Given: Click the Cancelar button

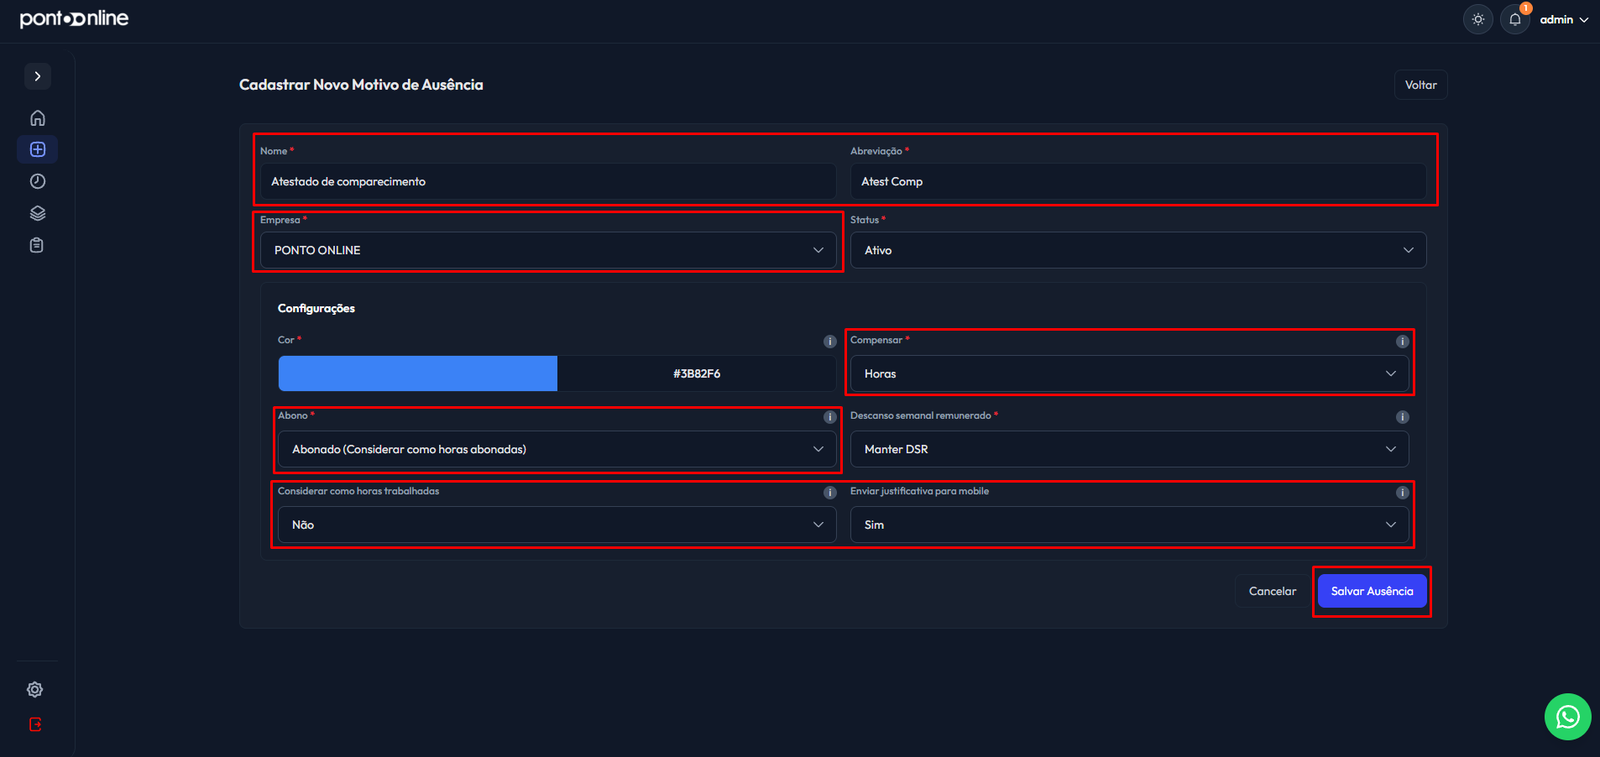Looking at the screenshot, I should point(1272,591).
